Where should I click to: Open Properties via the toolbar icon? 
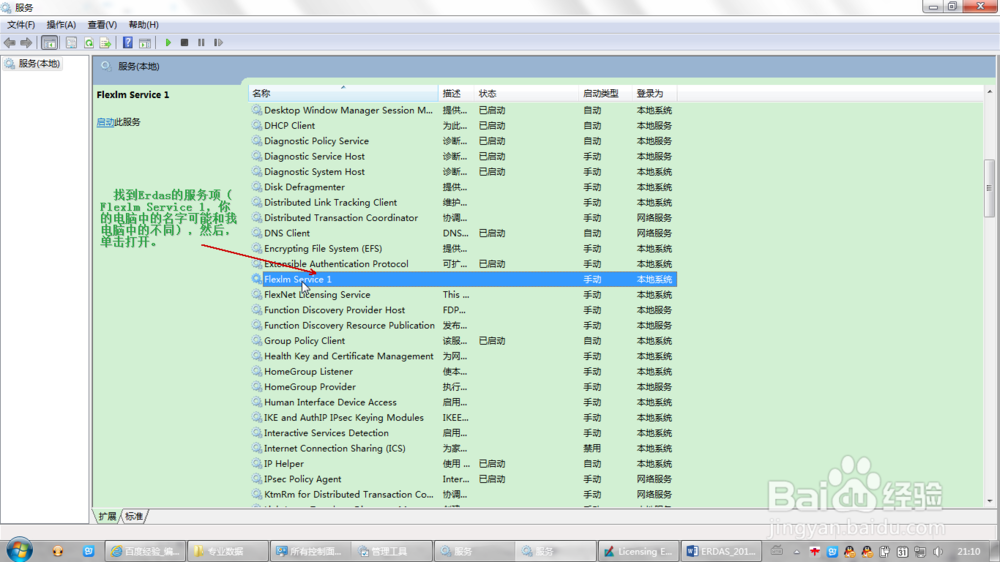71,43
